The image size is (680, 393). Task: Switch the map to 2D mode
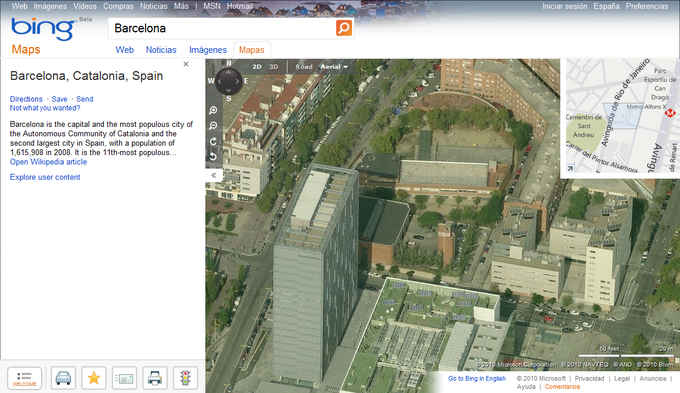(x=257, y=67)
